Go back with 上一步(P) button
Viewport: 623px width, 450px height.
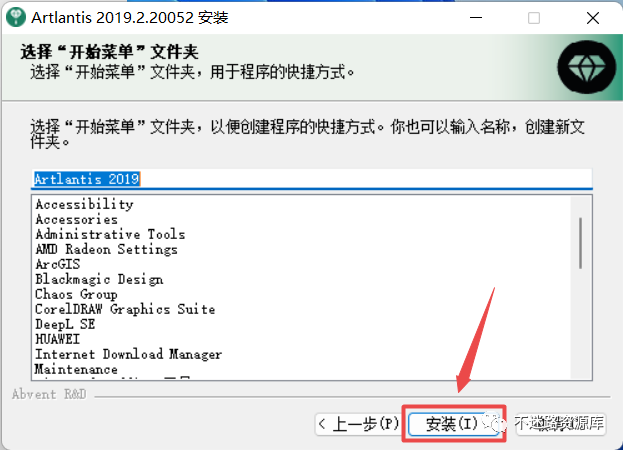[358, 424]
